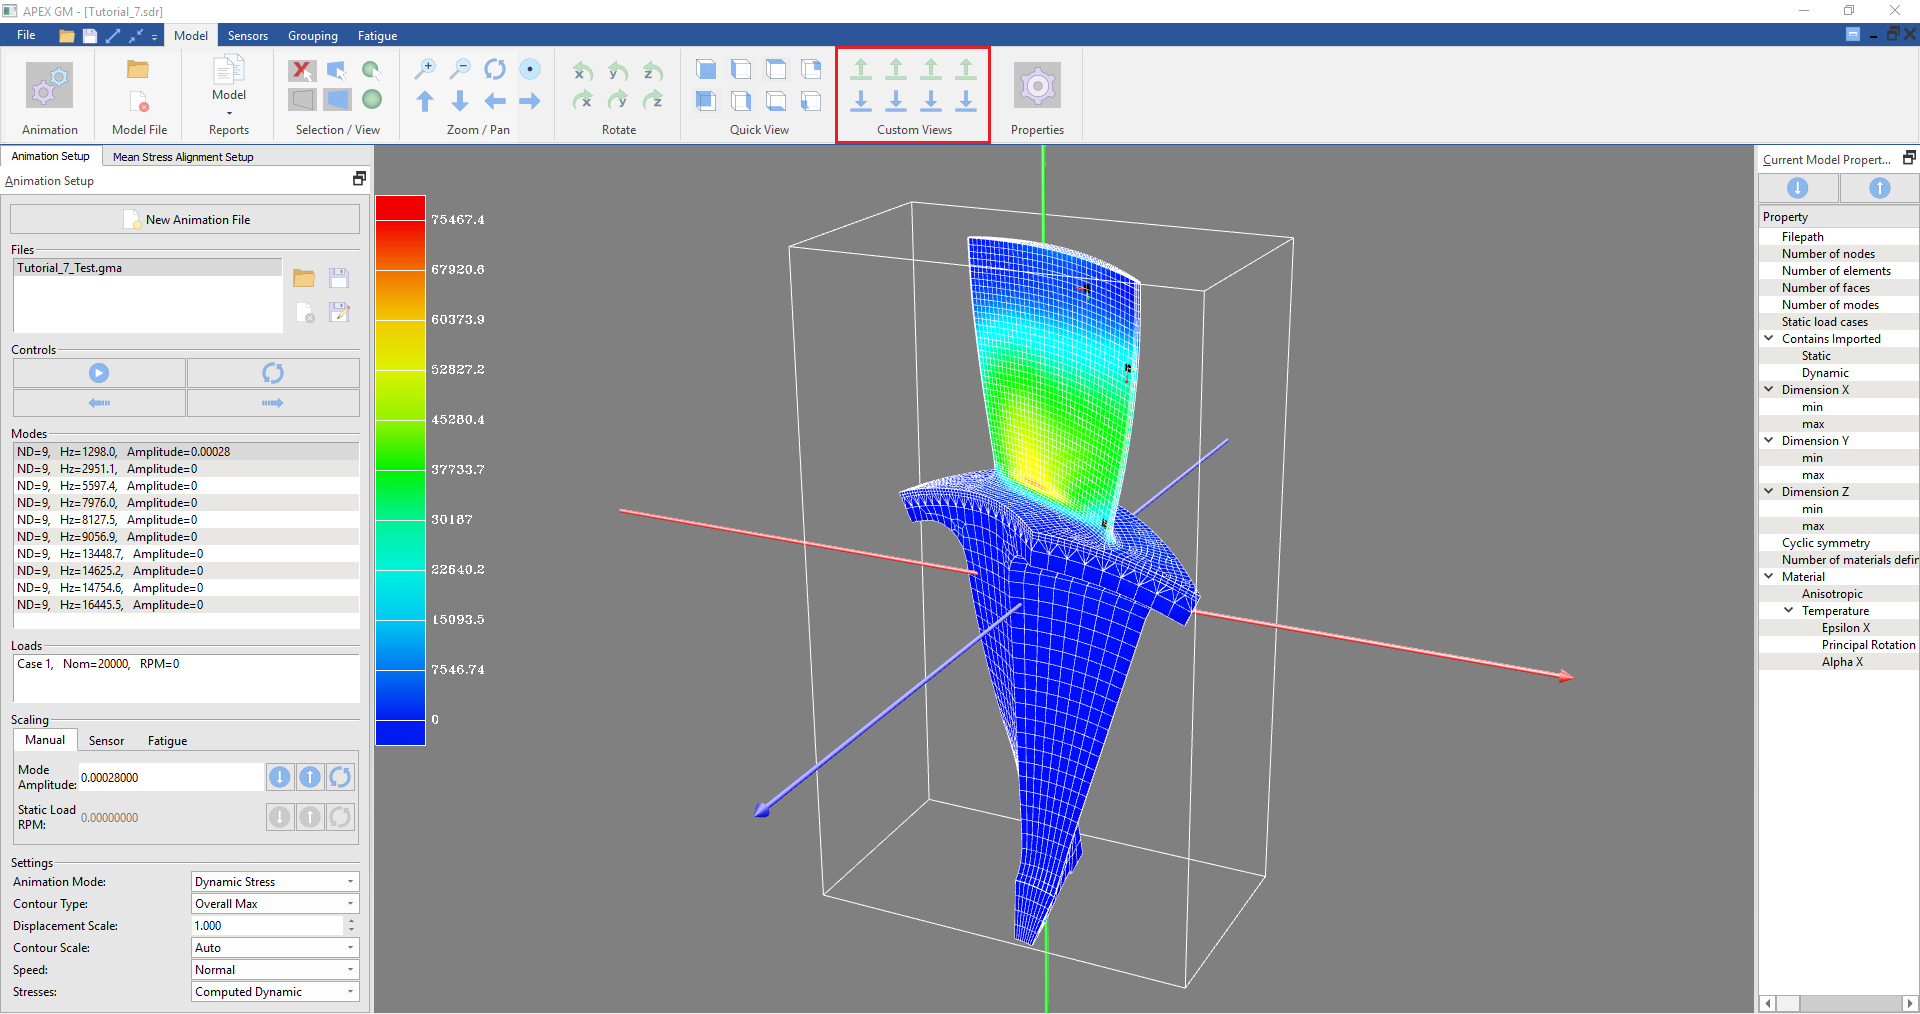
Task: Select load Case 1, Nom=20000 row
Action: tap(186, 664)
